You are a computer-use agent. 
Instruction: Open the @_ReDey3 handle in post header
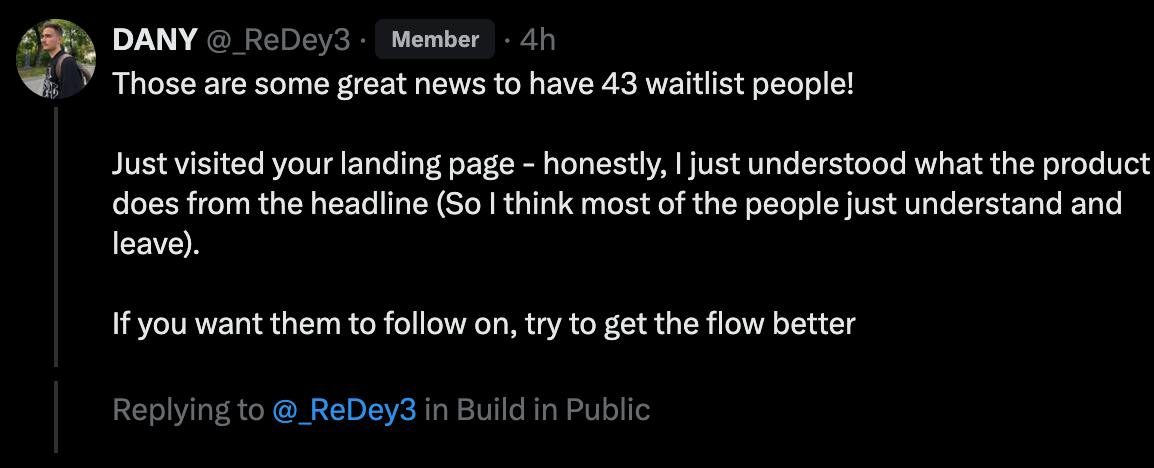pos(278,40)
